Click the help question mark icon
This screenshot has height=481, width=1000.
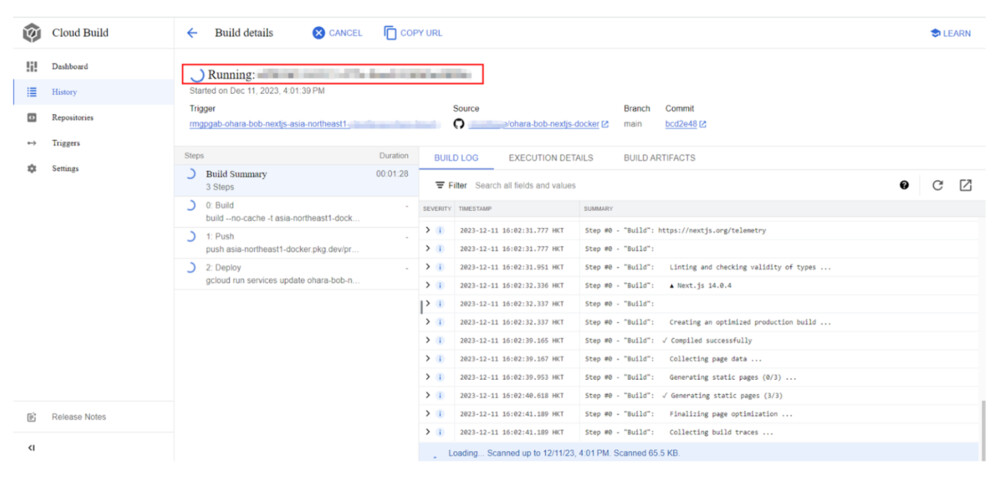[x=904, y=185]
